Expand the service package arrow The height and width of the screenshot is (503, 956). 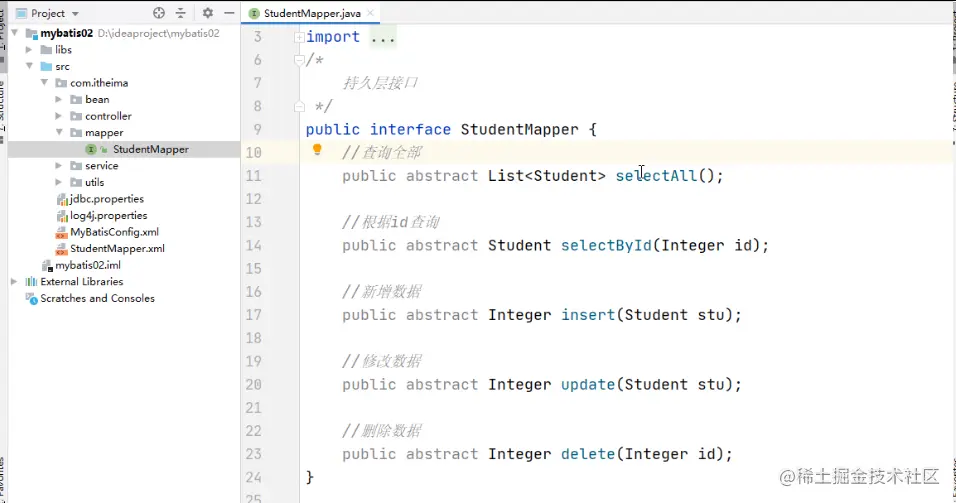[x=59, y=165]
